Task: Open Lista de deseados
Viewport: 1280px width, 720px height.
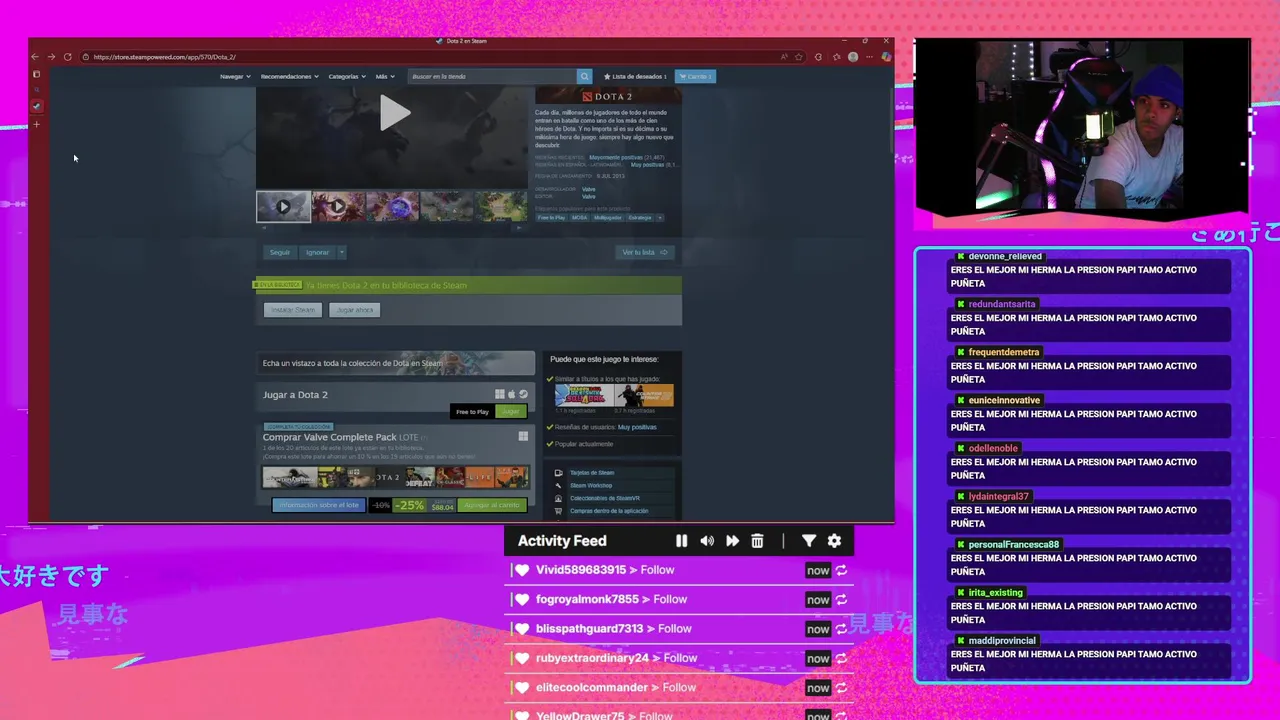Action: [635, 76]
